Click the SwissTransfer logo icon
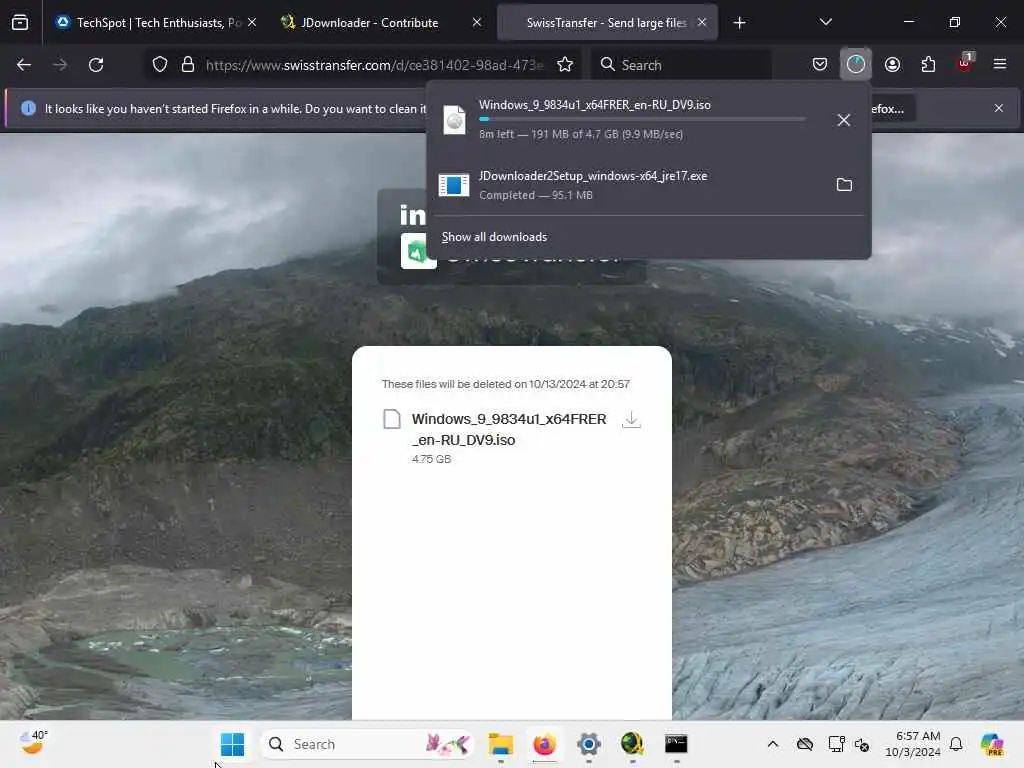Screen dimensions: 1024x768 [418, 251]
